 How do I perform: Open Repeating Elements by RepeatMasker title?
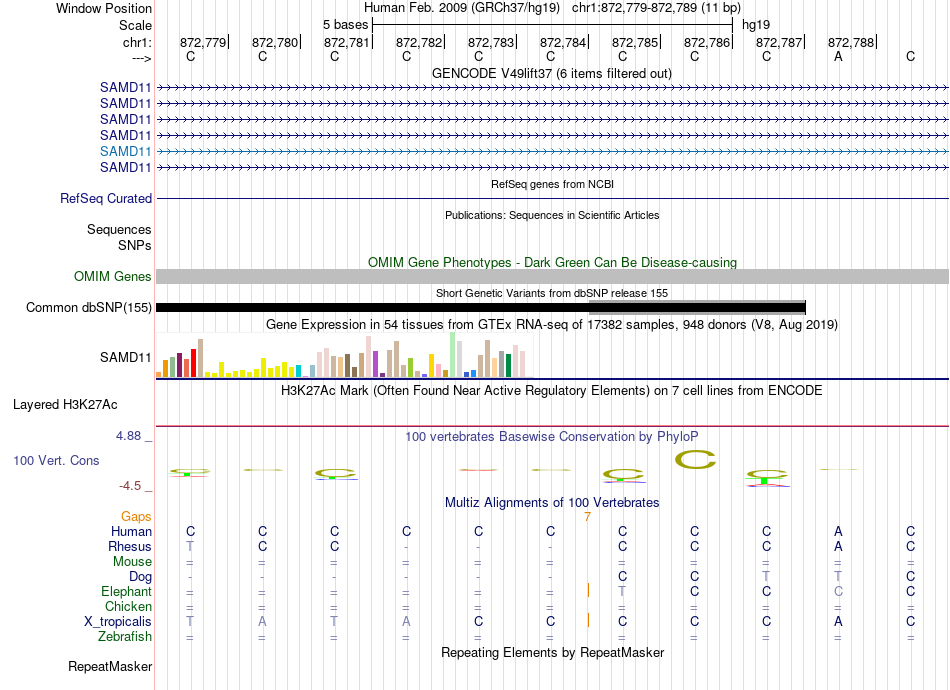coord(552,652)
